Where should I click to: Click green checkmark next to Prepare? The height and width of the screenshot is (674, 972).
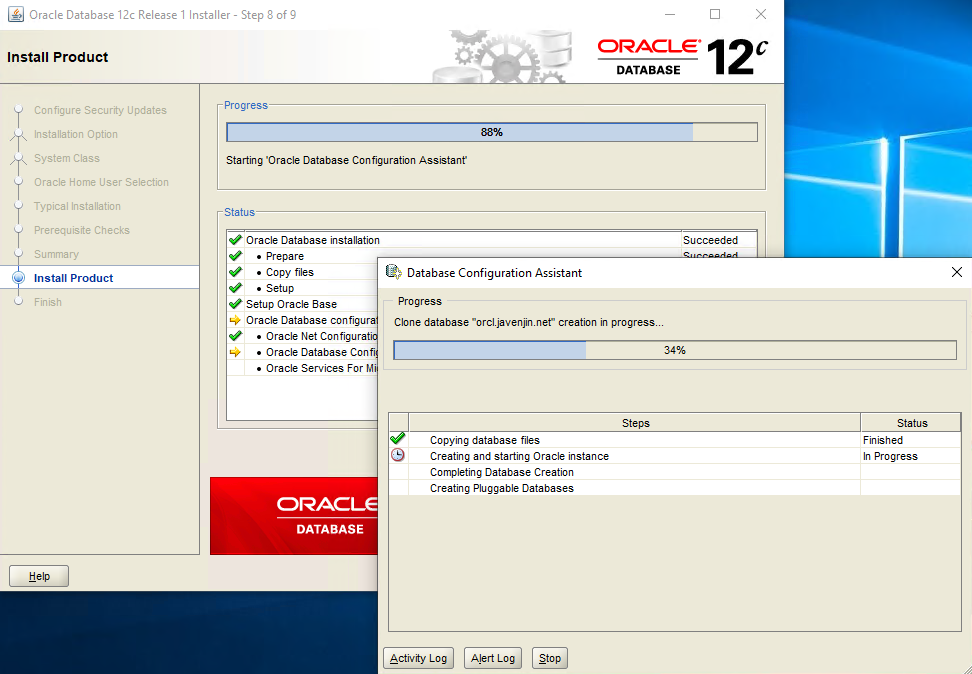(x=235, y=256)
